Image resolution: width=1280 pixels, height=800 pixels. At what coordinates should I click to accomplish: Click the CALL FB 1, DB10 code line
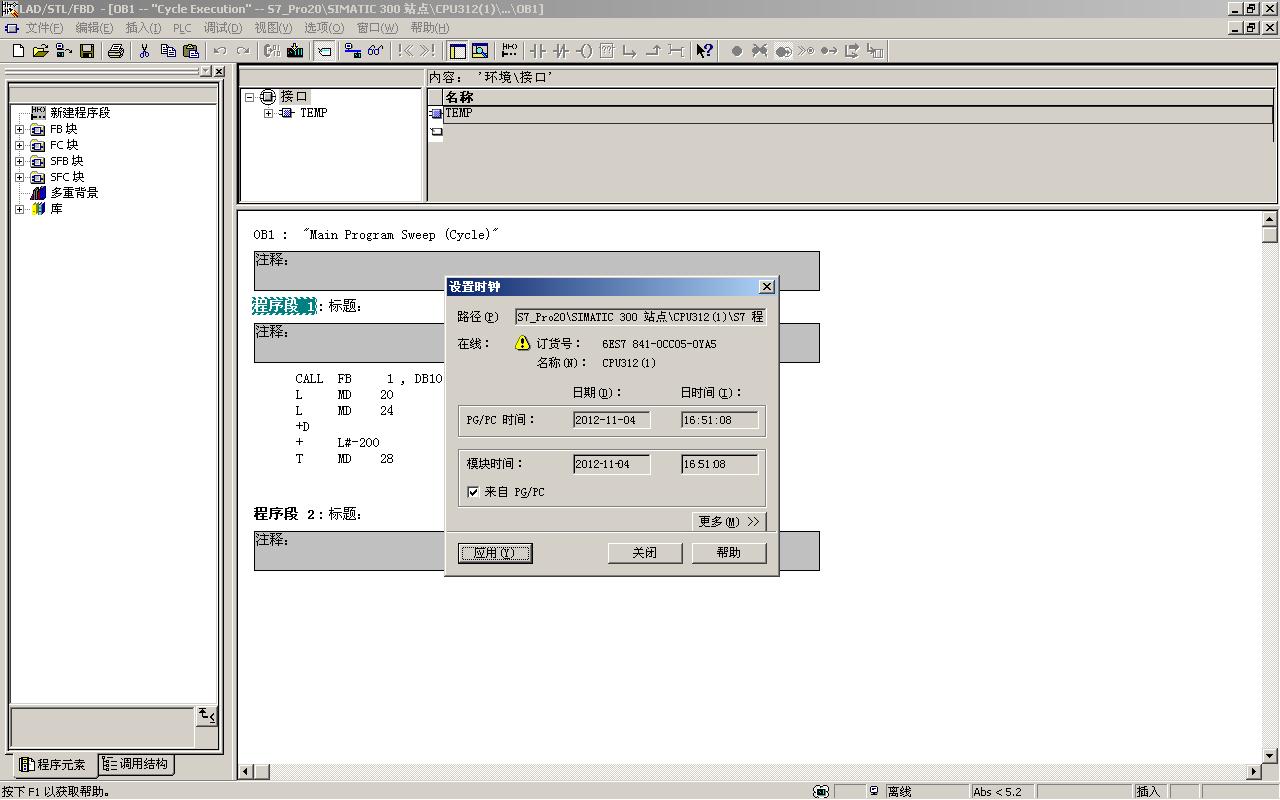tap(368, 379)
